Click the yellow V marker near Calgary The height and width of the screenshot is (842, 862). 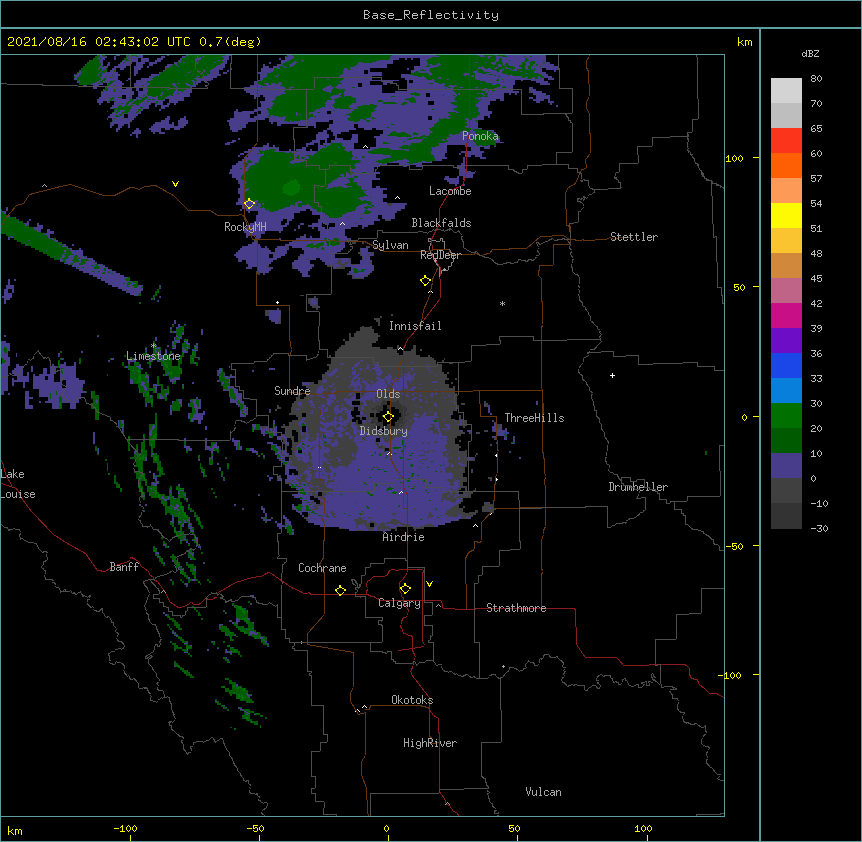(x=429, y=584)
